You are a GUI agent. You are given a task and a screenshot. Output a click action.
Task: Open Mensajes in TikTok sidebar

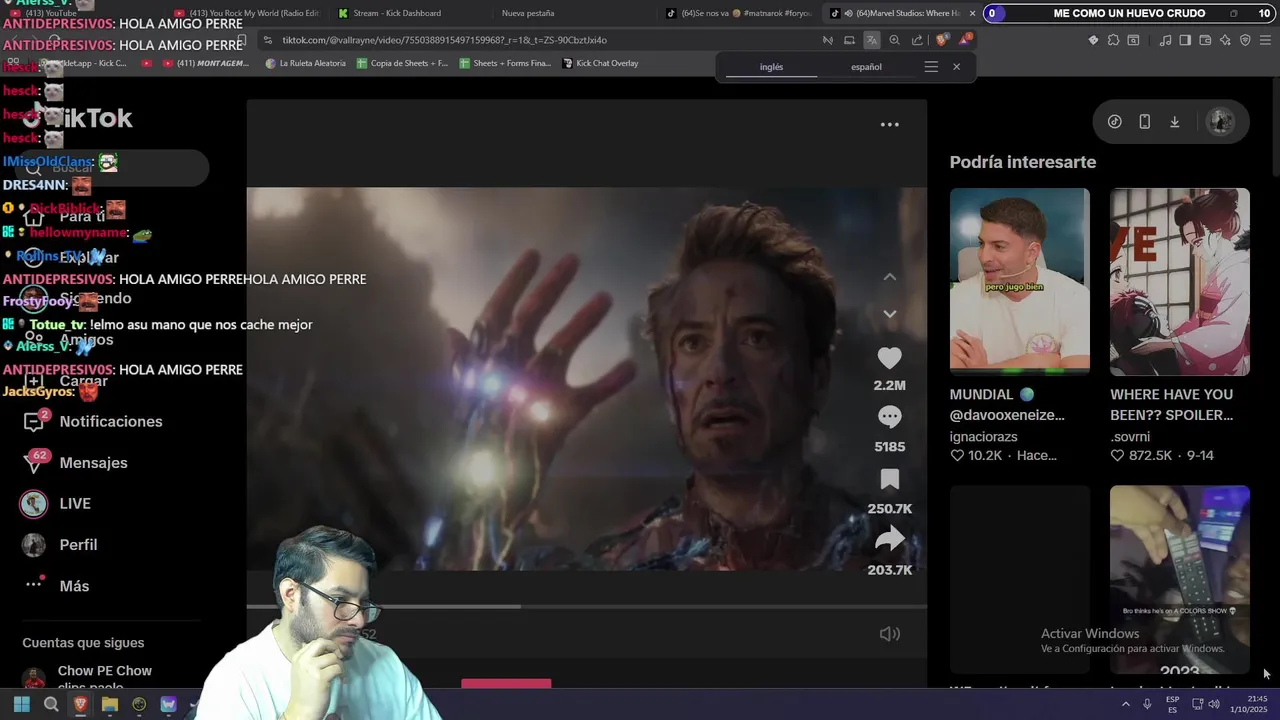click(x=76, y=462)
